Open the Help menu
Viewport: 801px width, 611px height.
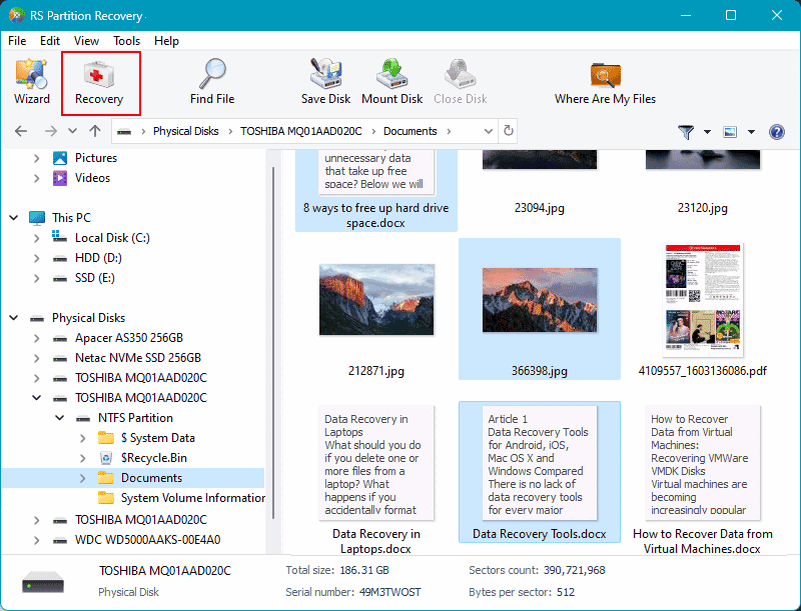coord(167,41)
